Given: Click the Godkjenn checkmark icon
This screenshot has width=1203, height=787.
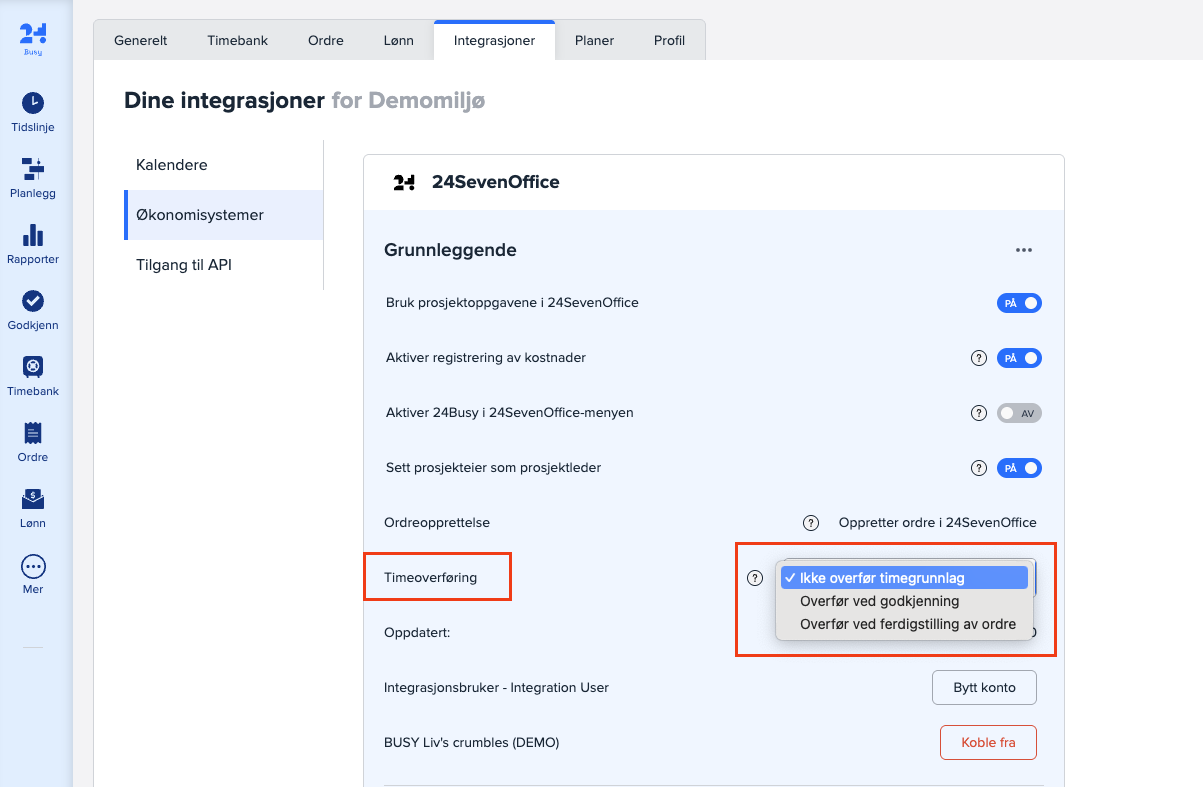Looking at the screenshot, I should point(33,301).
